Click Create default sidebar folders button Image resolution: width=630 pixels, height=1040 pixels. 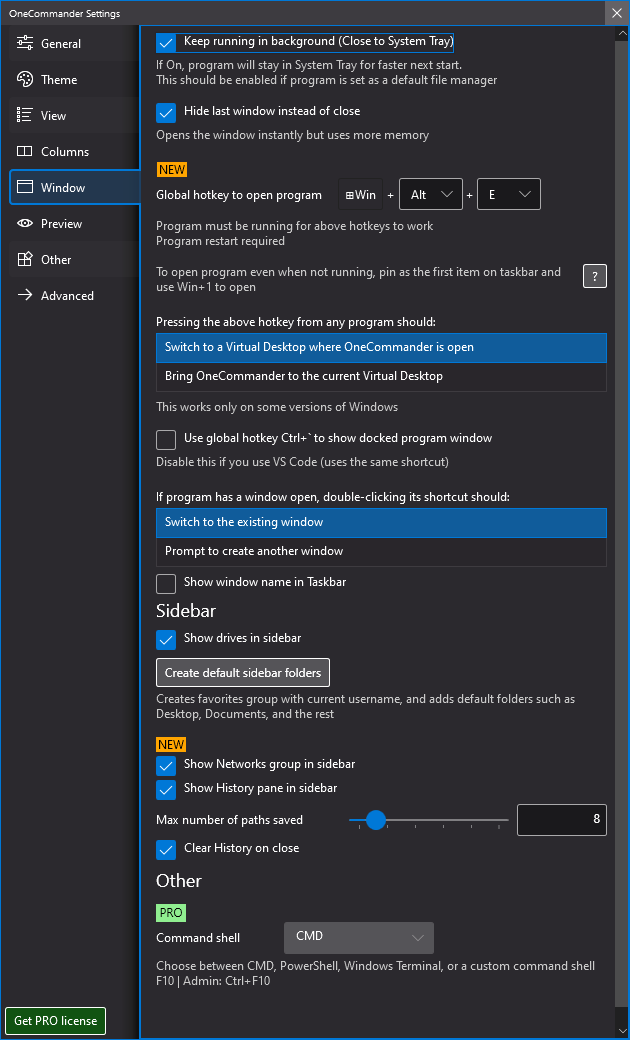tap(243, 673)
